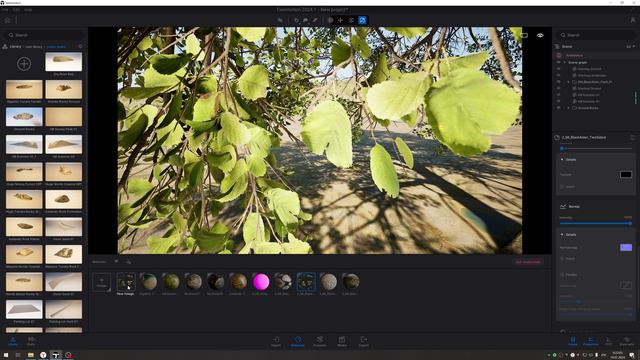
Task: Switch to the Library tab at the bottom left
Action: pos(13,341)
